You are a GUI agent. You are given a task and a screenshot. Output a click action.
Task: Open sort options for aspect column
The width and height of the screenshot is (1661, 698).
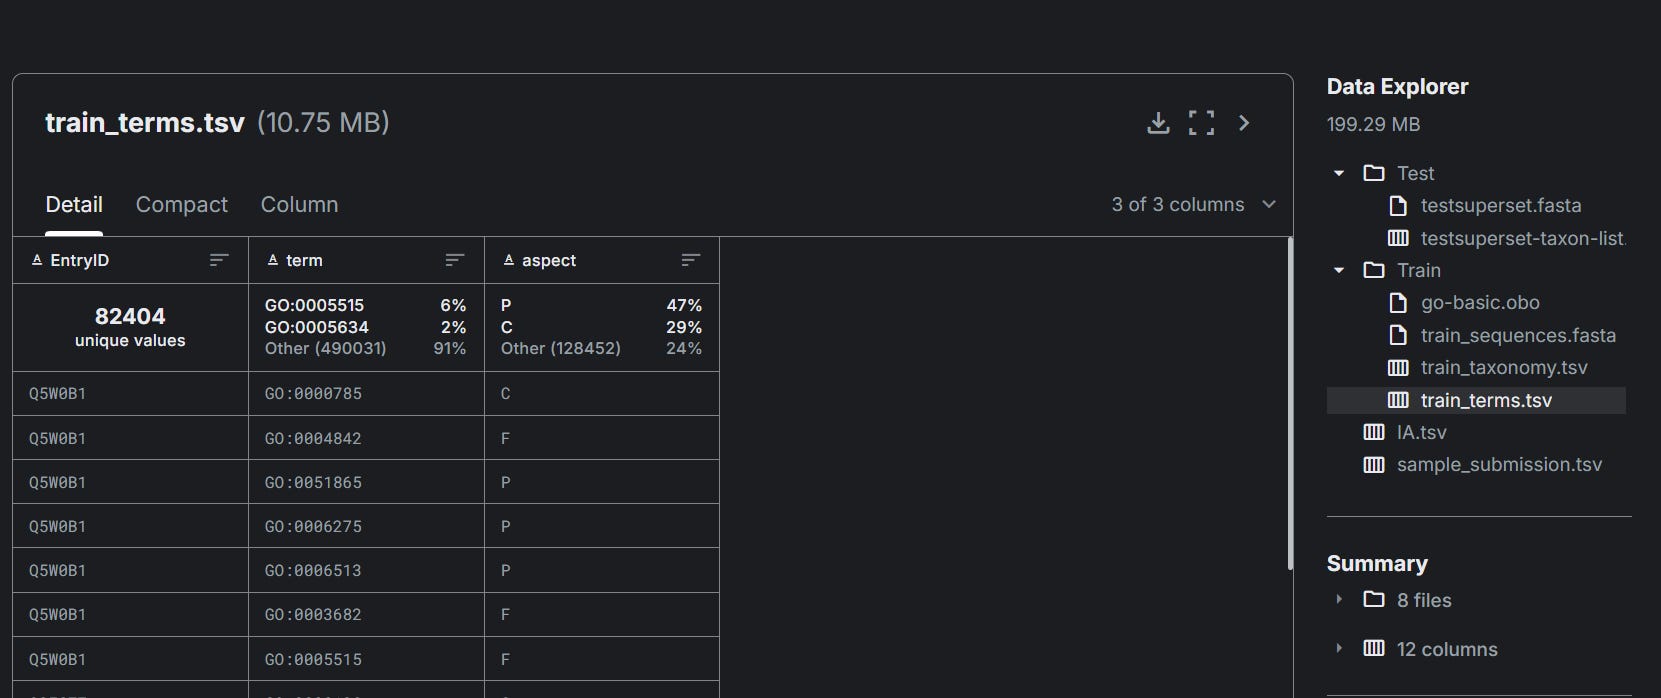tap(691, 260)
